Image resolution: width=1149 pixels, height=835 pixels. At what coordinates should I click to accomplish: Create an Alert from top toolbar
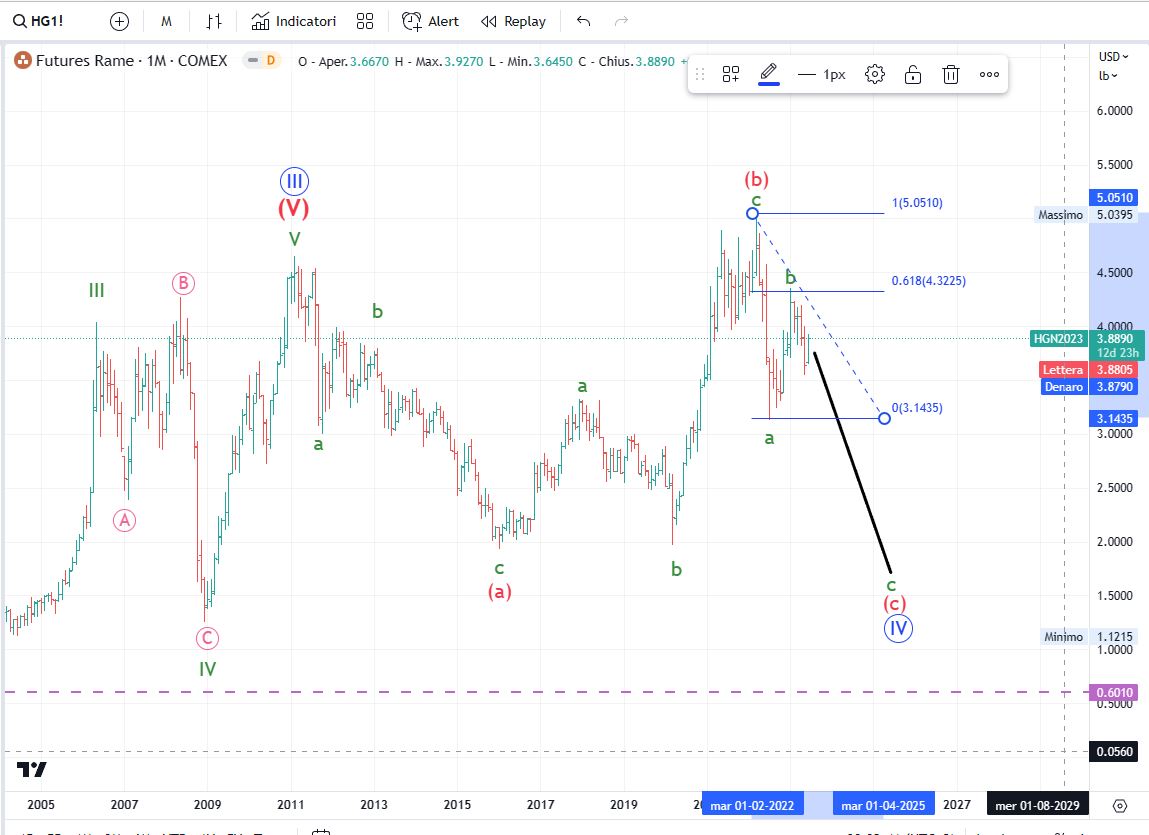click(x=430, y=21)
